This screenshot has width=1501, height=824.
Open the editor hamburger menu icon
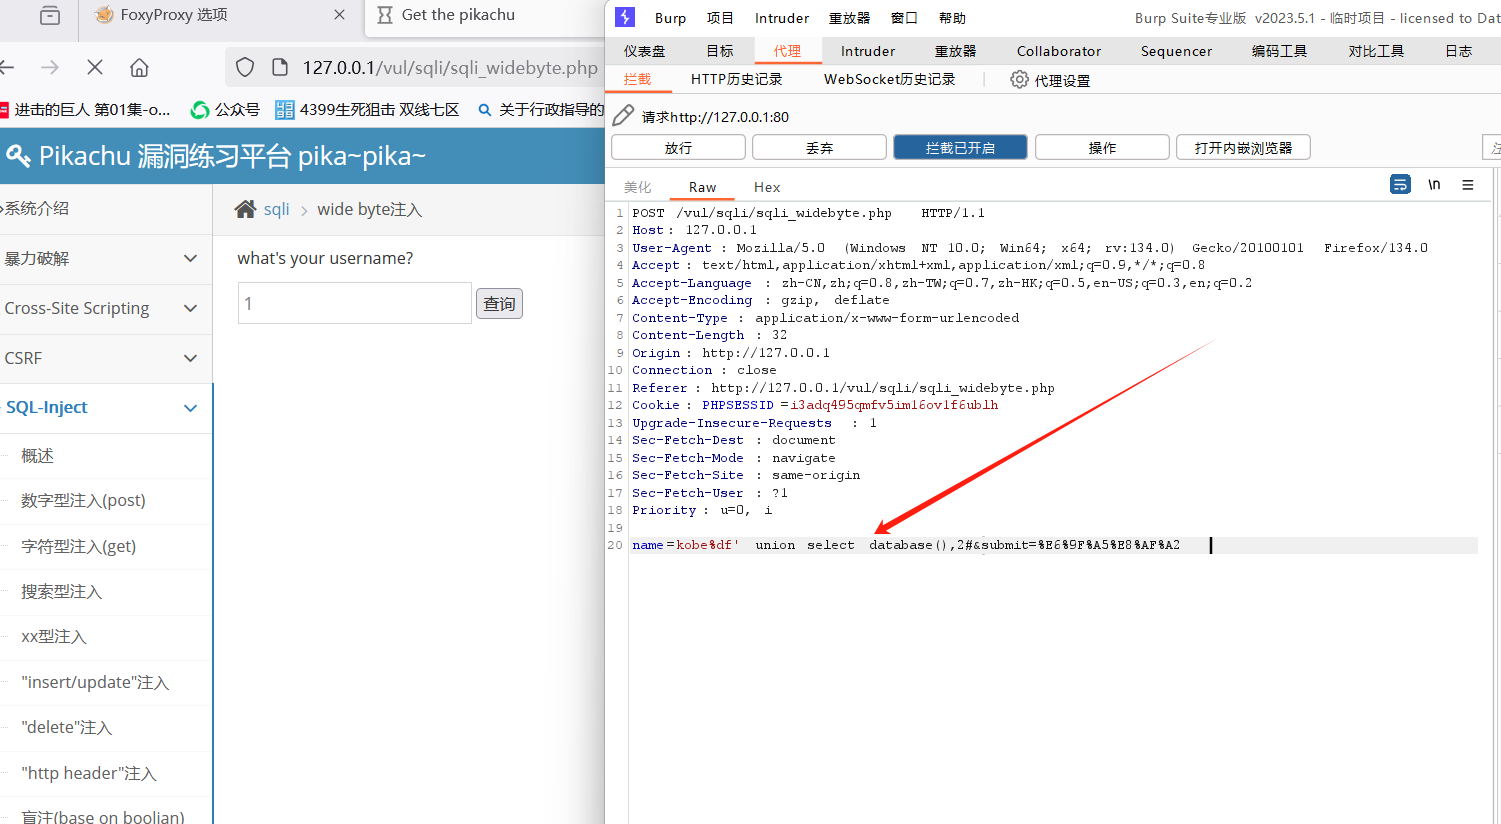(1468, 185)
